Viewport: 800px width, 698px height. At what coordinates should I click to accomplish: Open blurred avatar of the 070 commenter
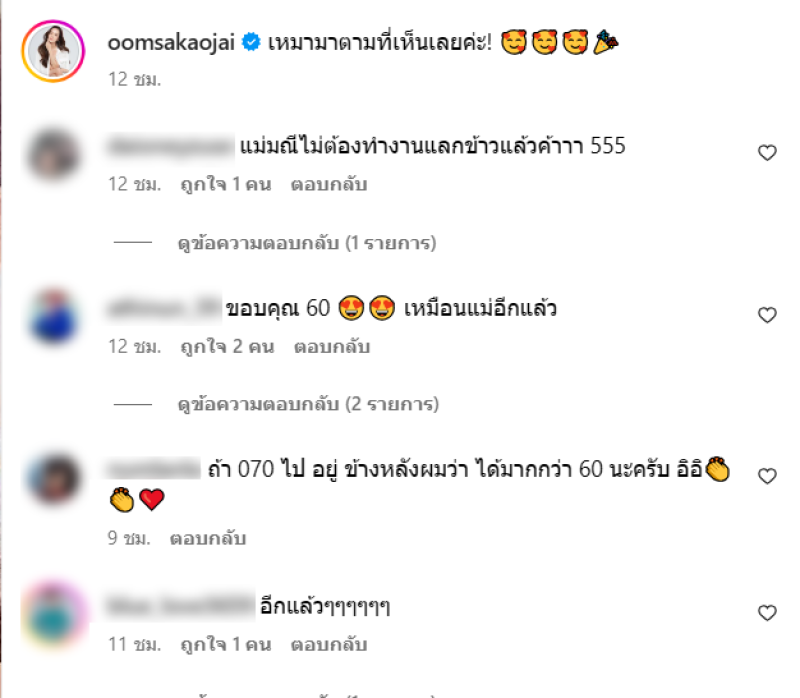[x=54, y=479]
